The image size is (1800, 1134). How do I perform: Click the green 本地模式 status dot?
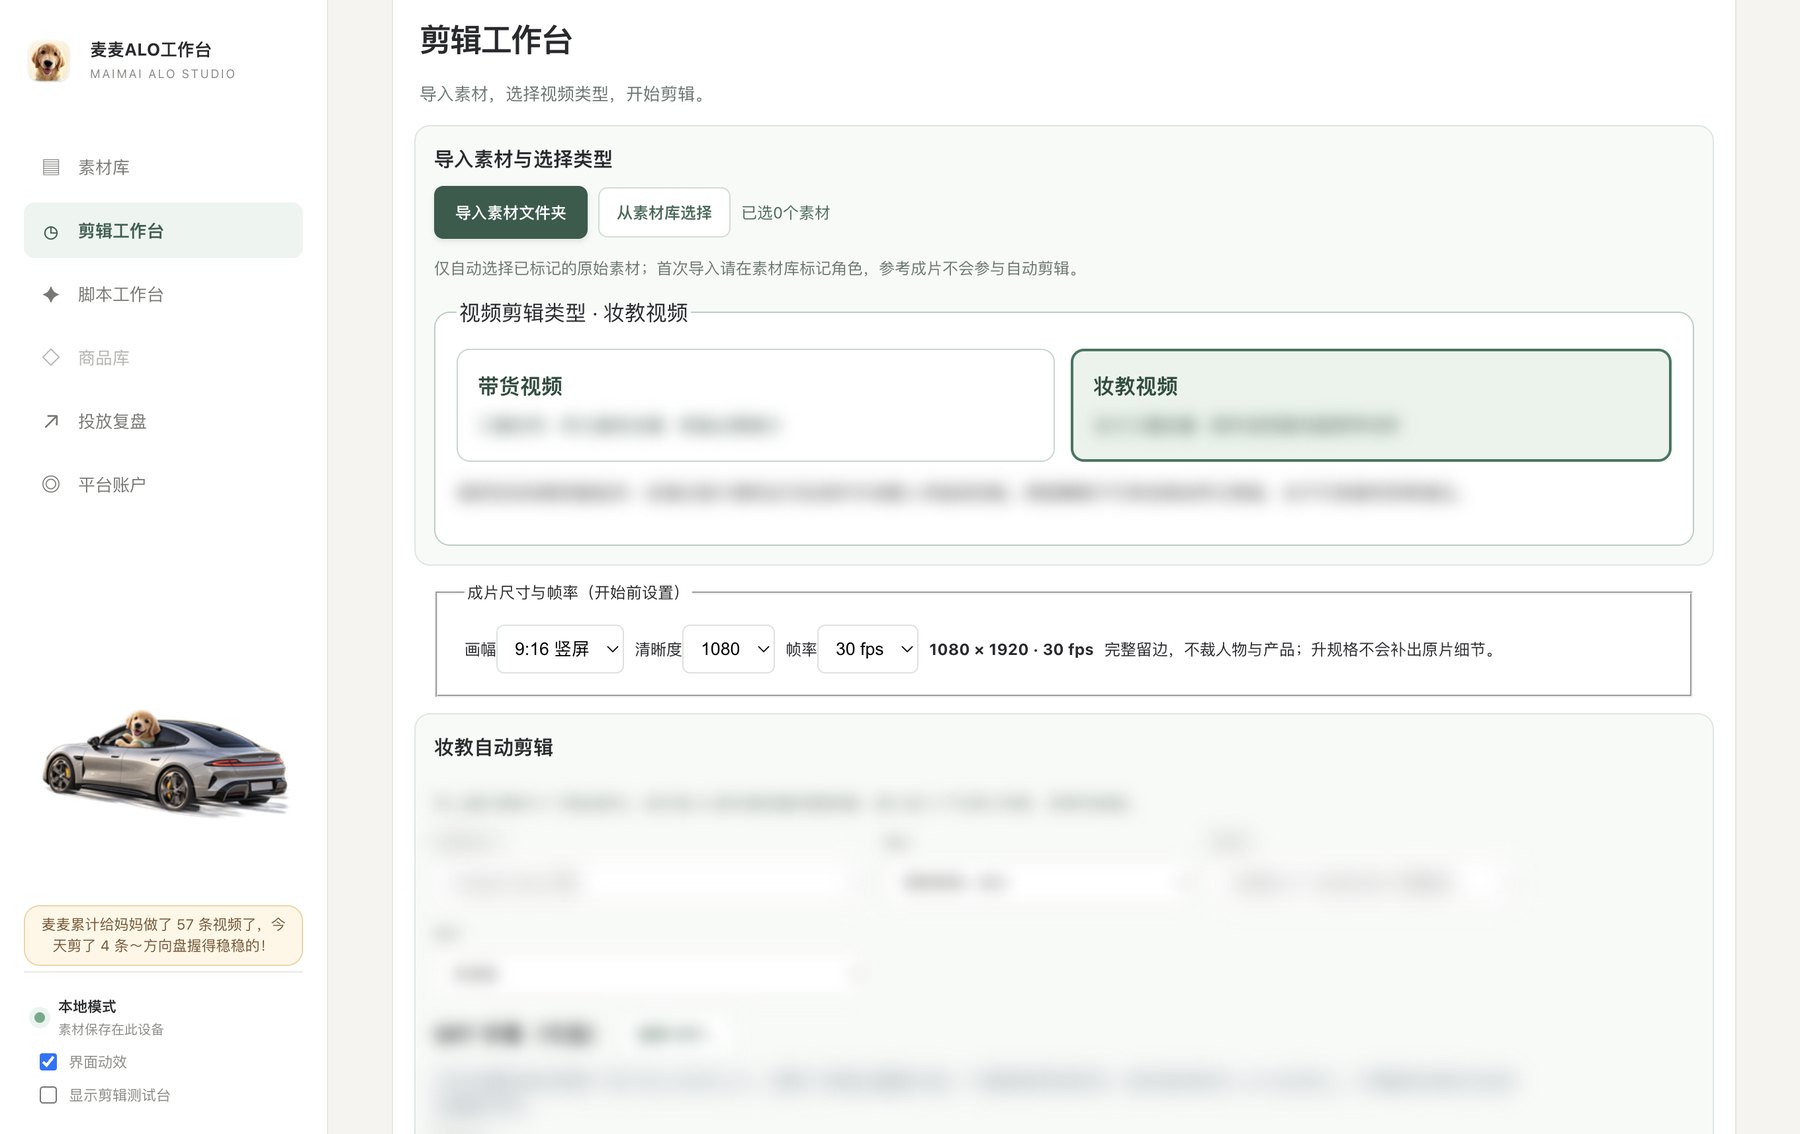(39, 1017)
